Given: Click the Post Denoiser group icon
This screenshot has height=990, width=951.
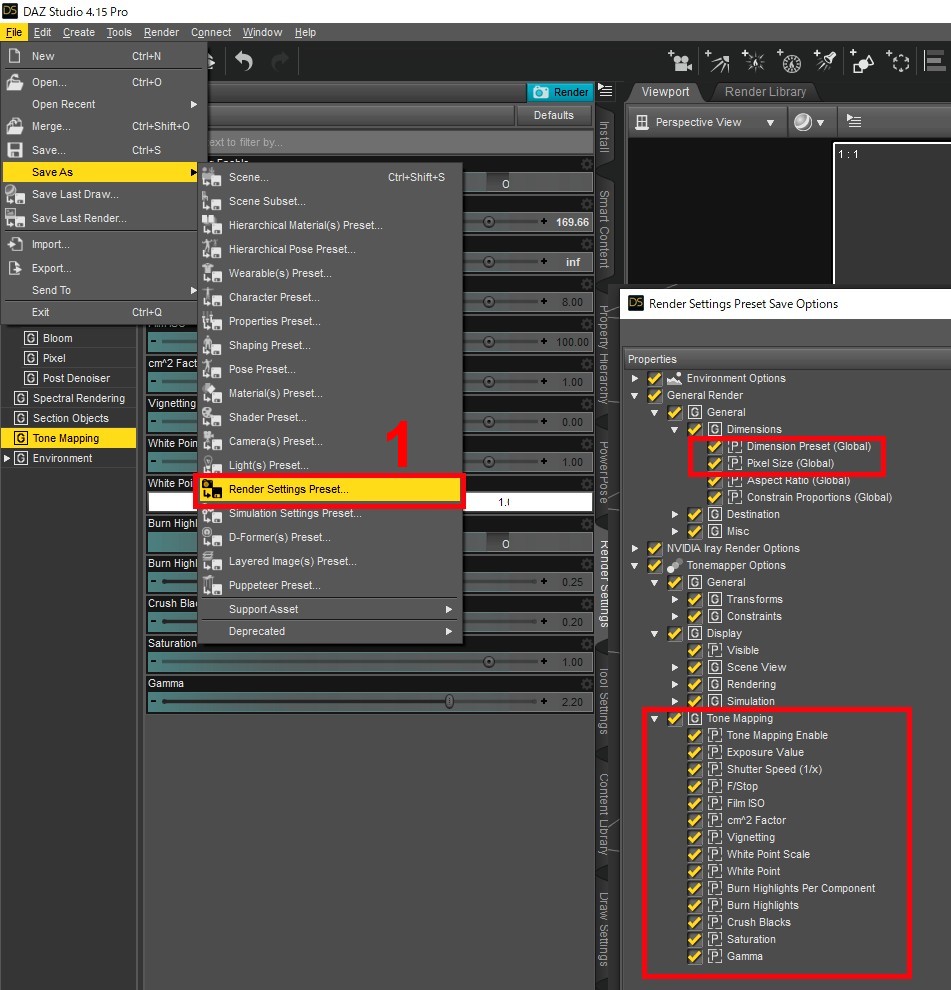Looking at the screenshot, I should [x=31, y=378].
